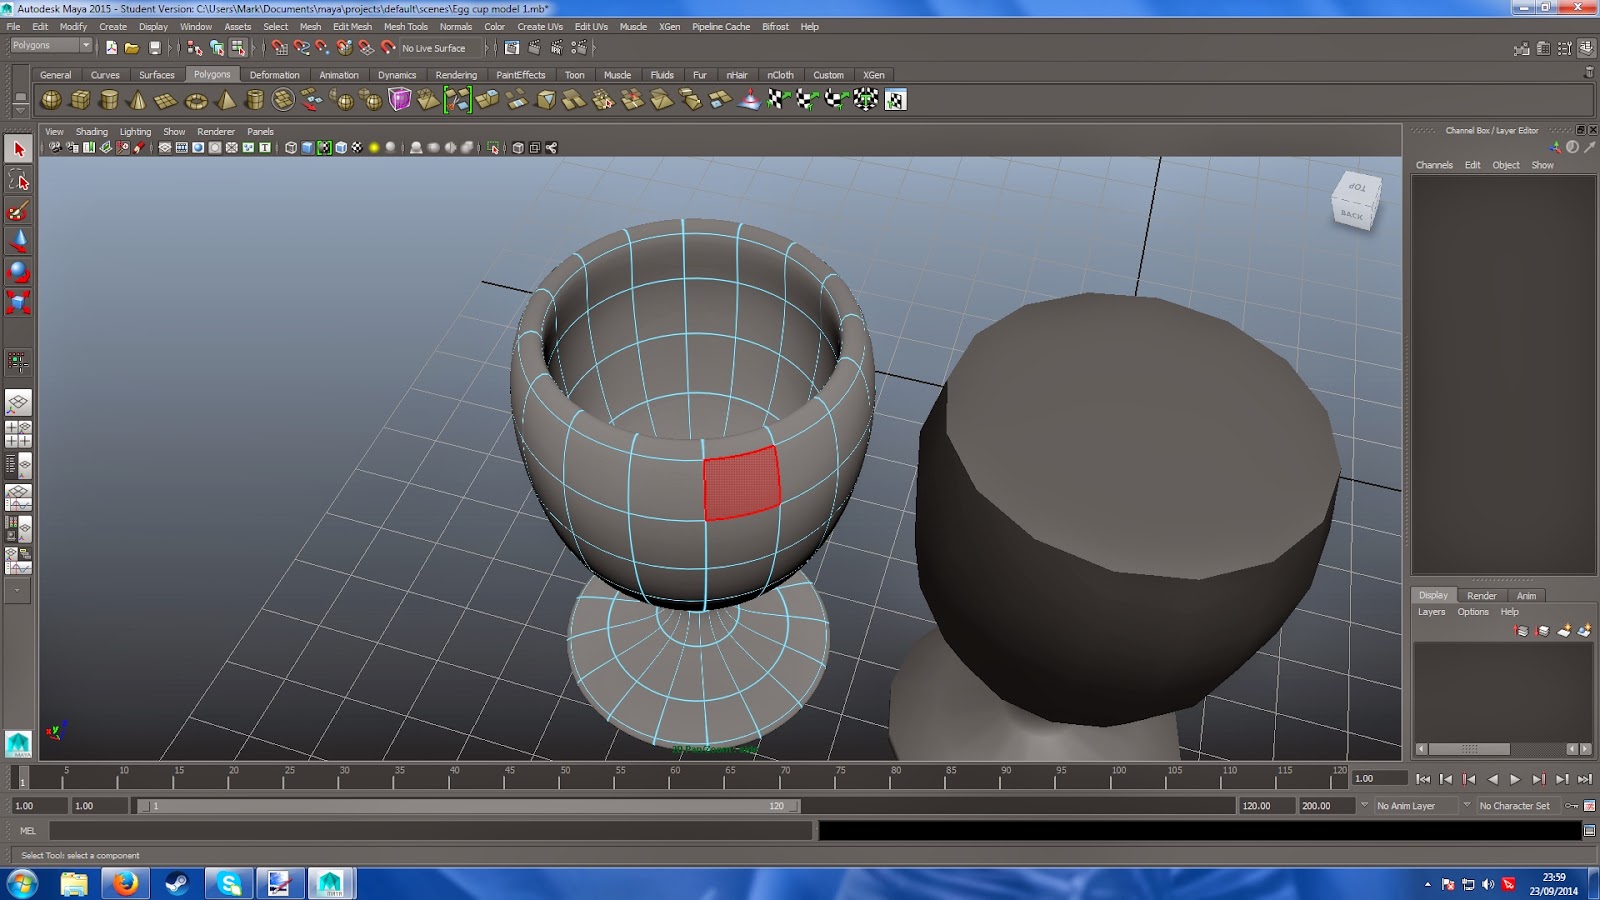Click the polygon cone shelf icon

click(138, 100)
